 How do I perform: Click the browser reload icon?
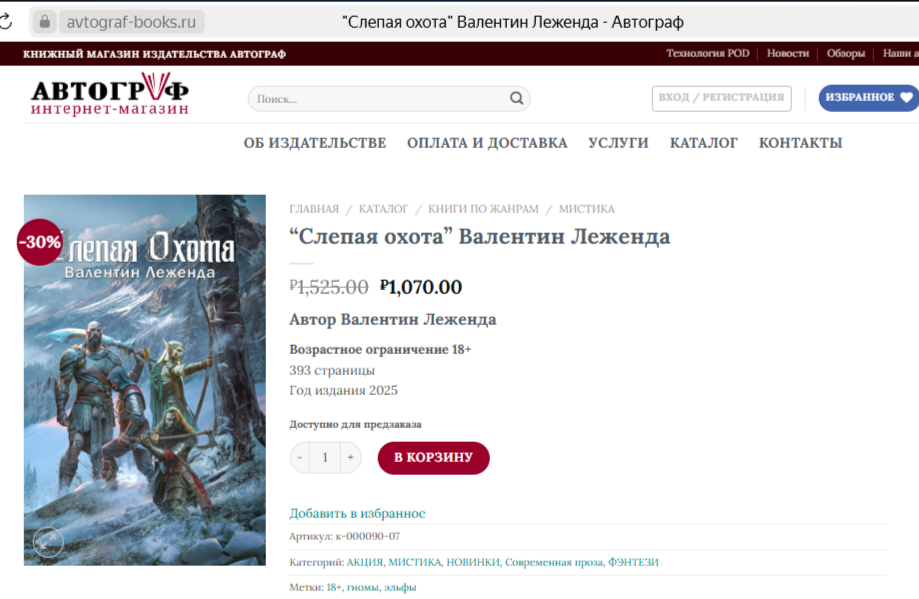[x=5, y=22]
